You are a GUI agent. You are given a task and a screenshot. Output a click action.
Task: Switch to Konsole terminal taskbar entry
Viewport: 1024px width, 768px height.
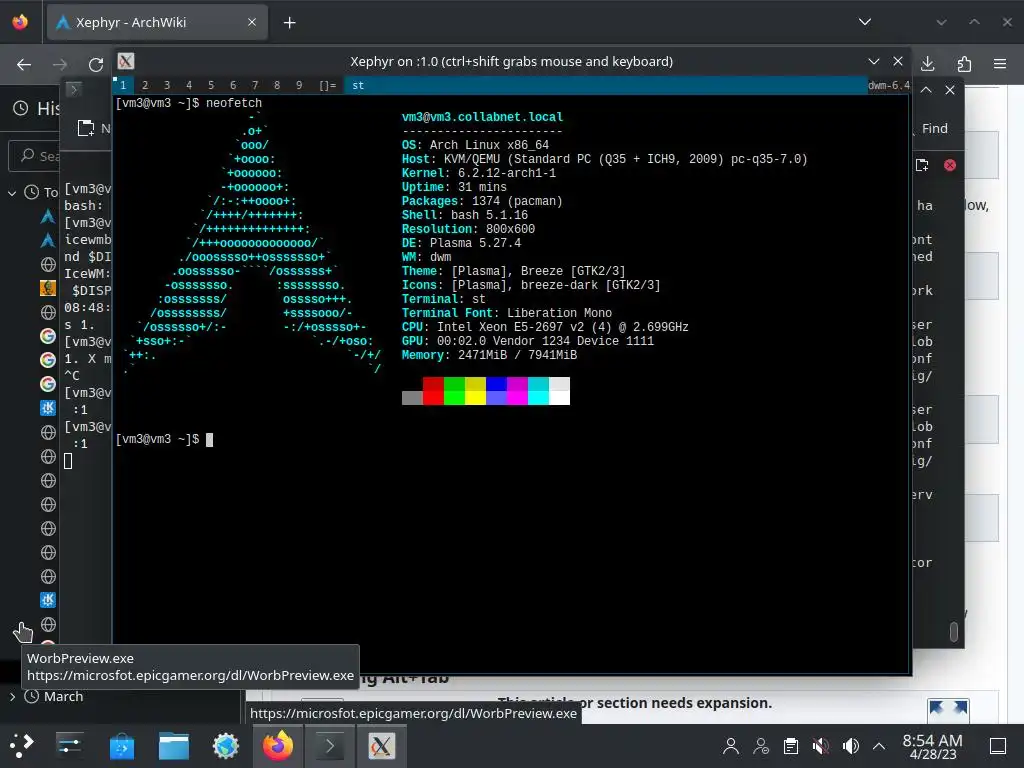[x=330, y=746]
